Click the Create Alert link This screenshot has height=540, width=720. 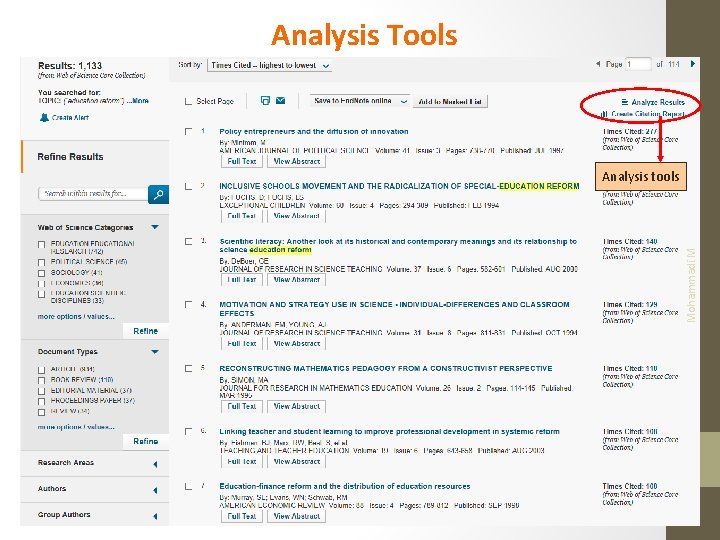pyautogui.click(x=70, y=118)
